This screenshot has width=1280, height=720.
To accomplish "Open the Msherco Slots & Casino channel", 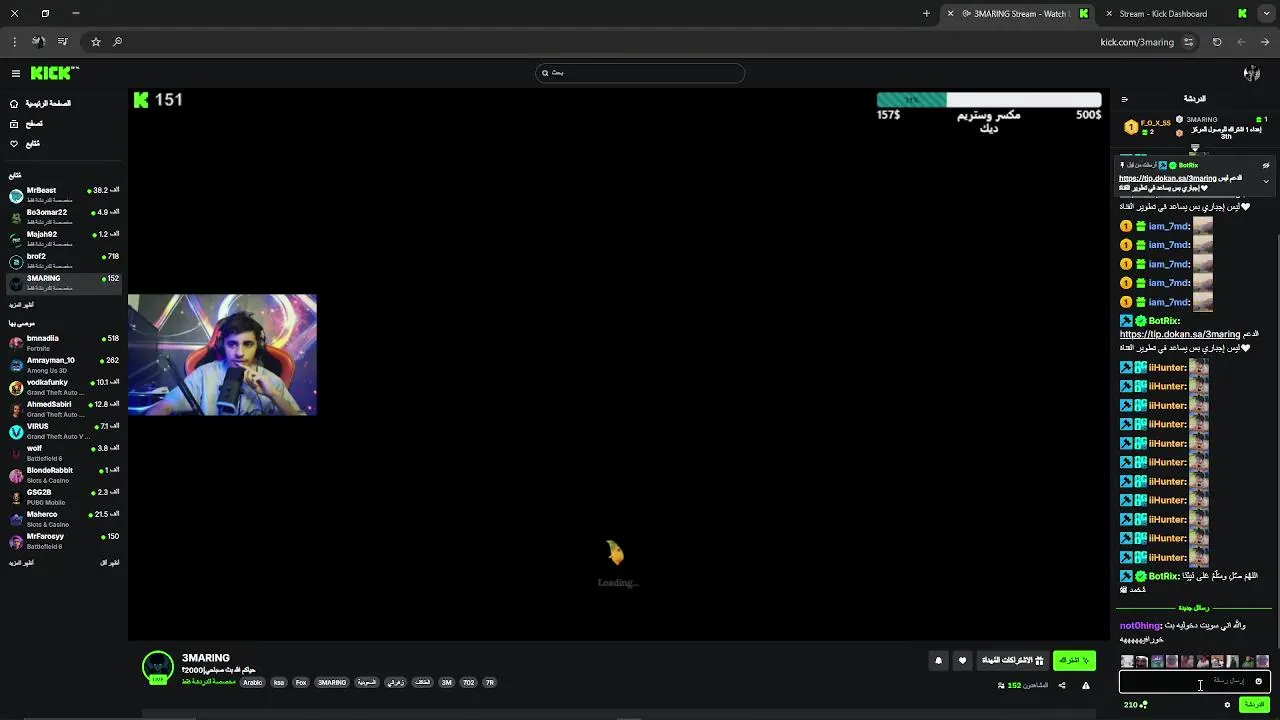I will point(64,519).
